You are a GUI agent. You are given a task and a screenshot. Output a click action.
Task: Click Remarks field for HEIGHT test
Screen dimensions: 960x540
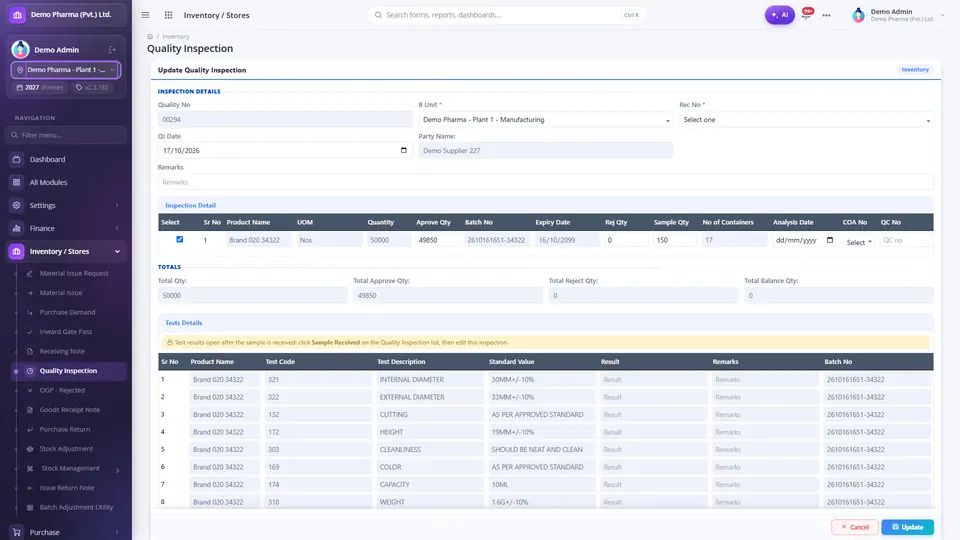point(765,432)
